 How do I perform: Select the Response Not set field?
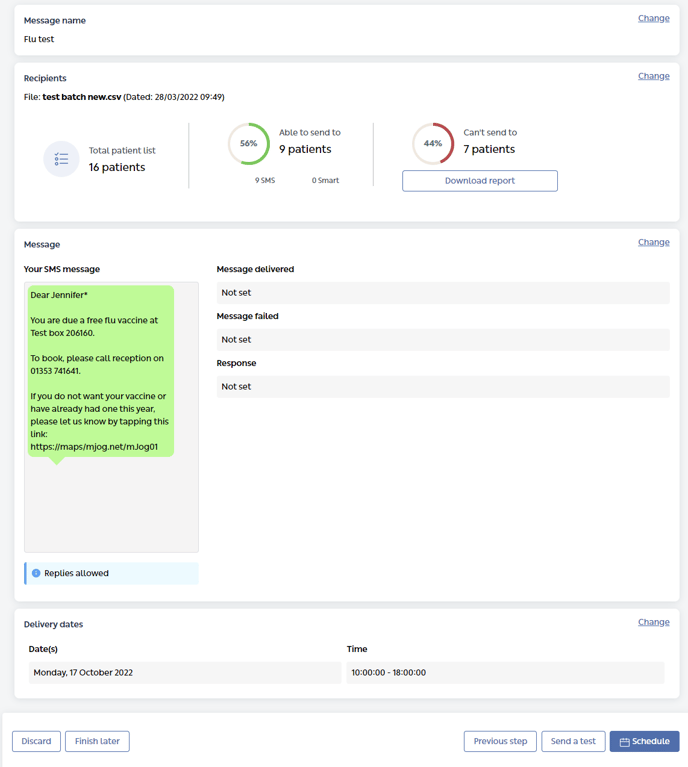pos(442,387)
